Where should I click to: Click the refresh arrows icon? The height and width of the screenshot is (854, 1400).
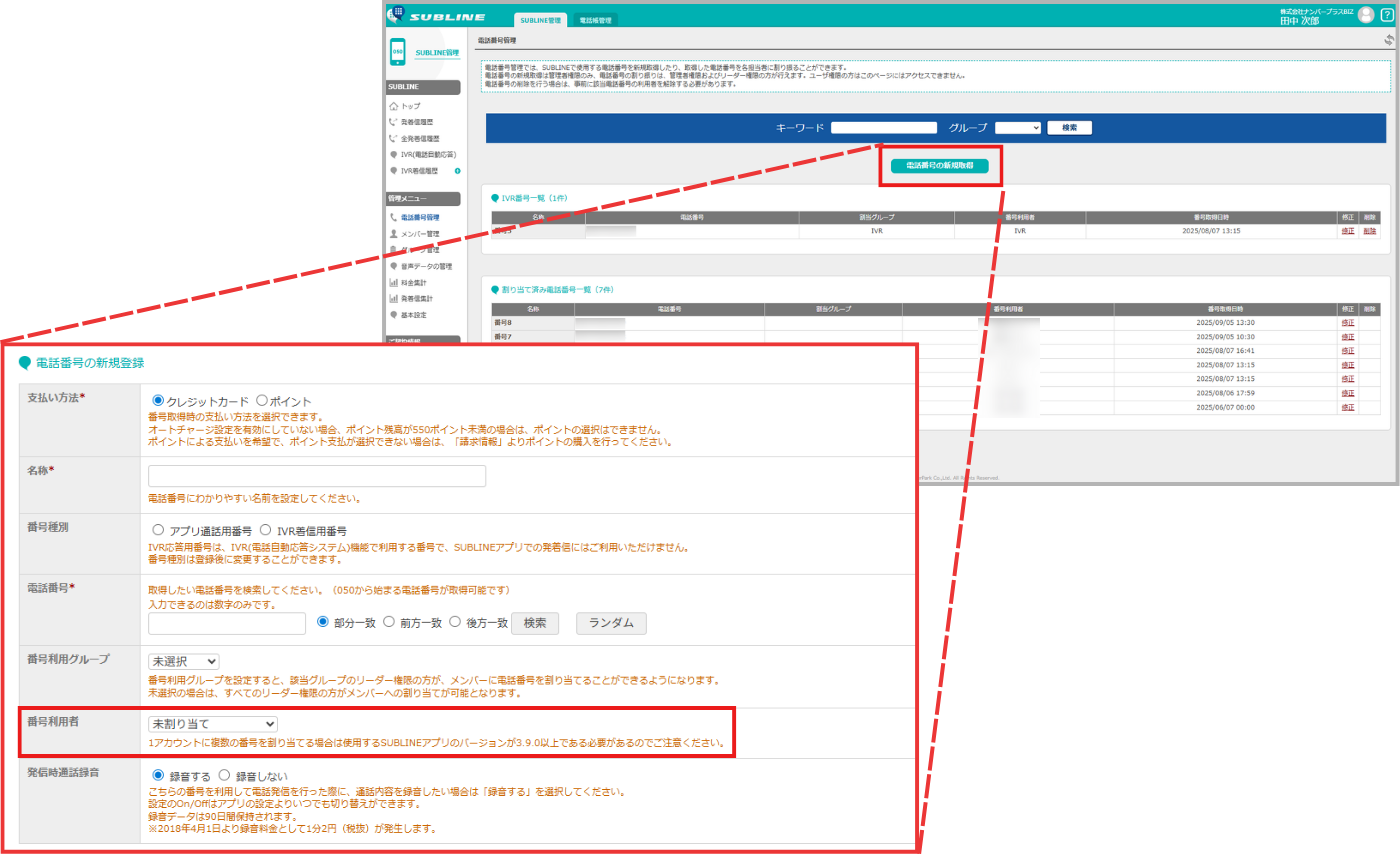[x=1388, y=40]
